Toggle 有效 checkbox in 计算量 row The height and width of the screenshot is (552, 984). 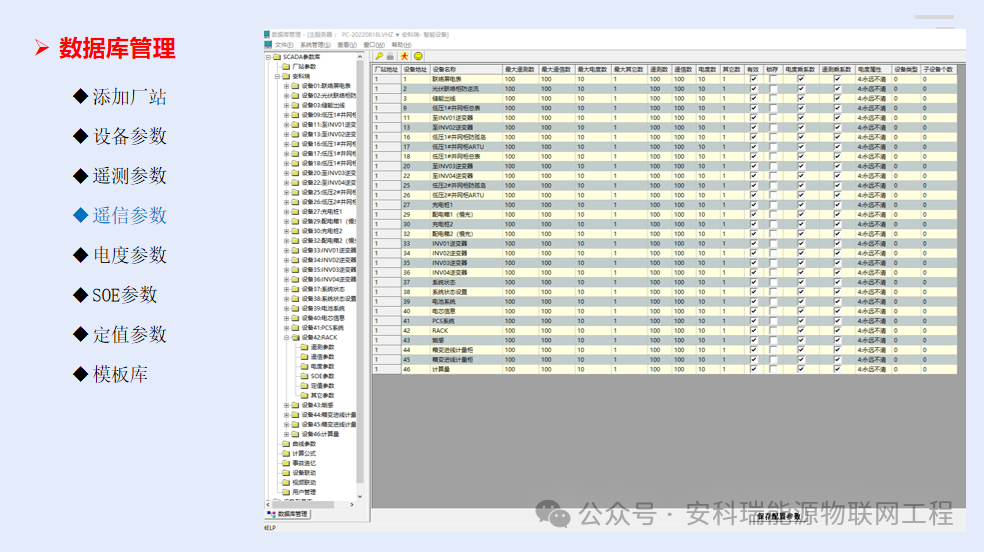coord(754,369)
